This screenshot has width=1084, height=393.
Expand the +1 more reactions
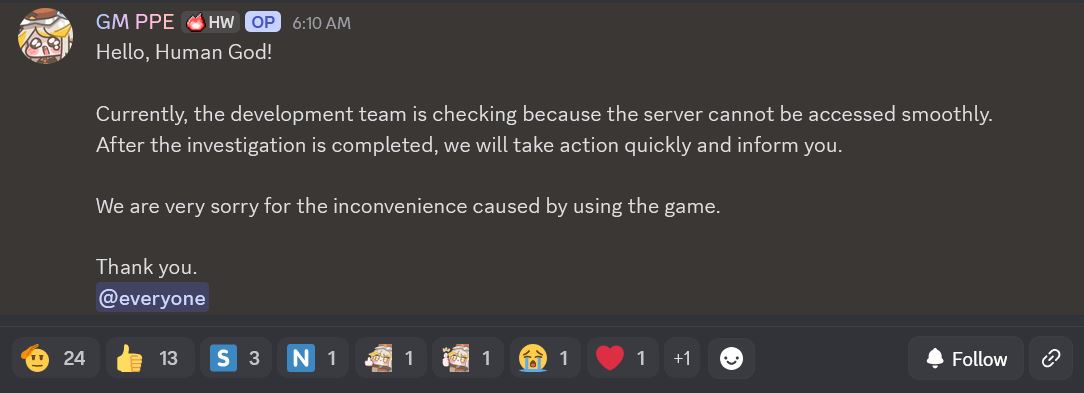pos(682,358)
